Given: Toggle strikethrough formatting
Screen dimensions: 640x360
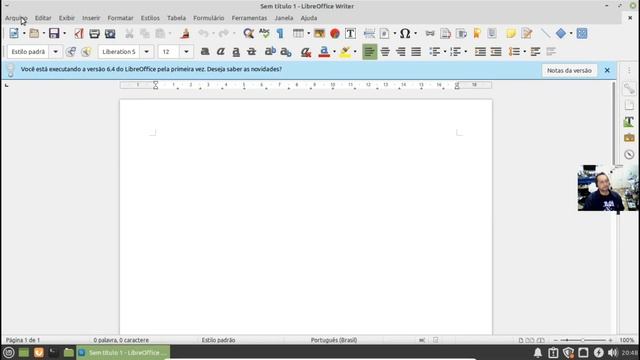Looking at the screenshot, I should 252,52.
